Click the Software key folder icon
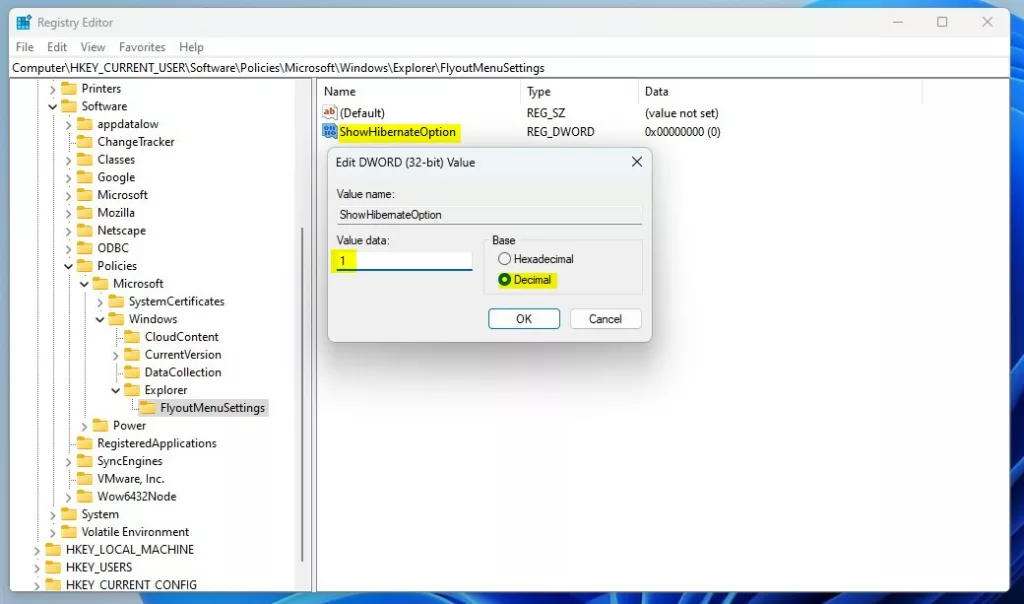1024x604 pixels. [x=69, y=106]
